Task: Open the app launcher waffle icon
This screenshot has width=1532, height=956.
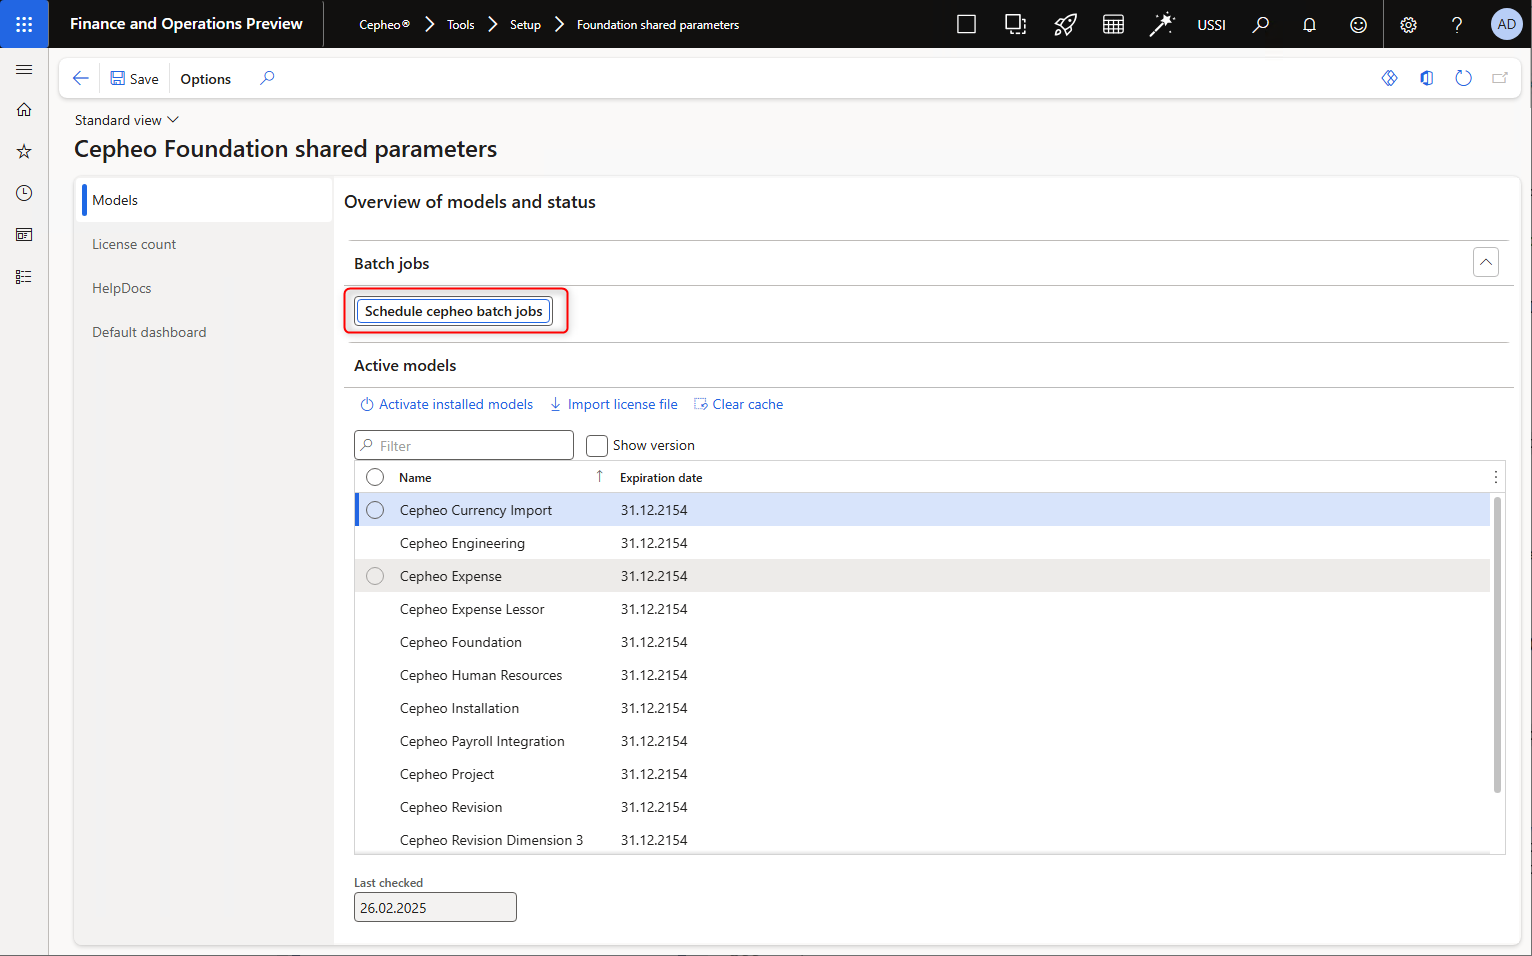Action: pyautogui.click(x=24, y=24)
